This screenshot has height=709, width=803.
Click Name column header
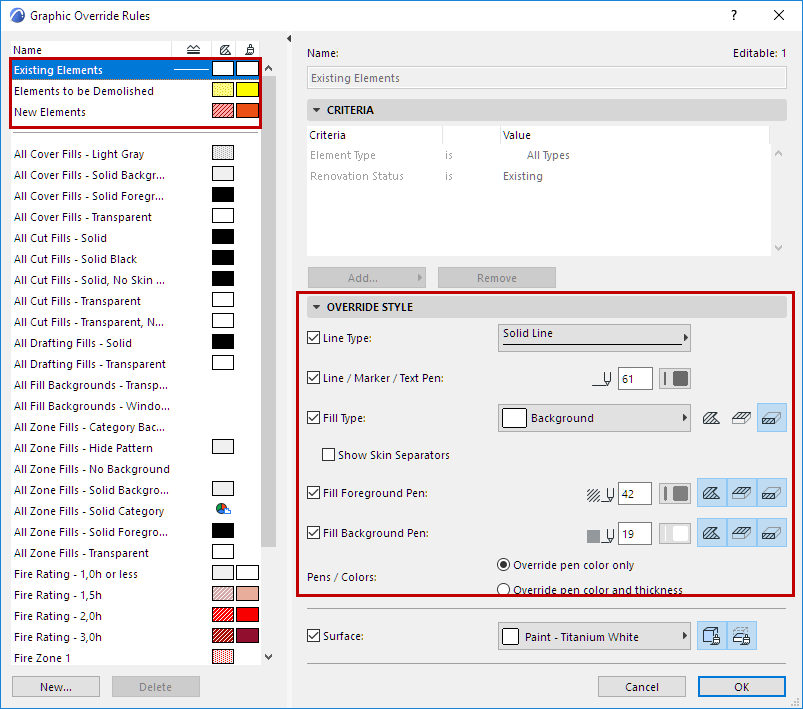click(91, 50)
